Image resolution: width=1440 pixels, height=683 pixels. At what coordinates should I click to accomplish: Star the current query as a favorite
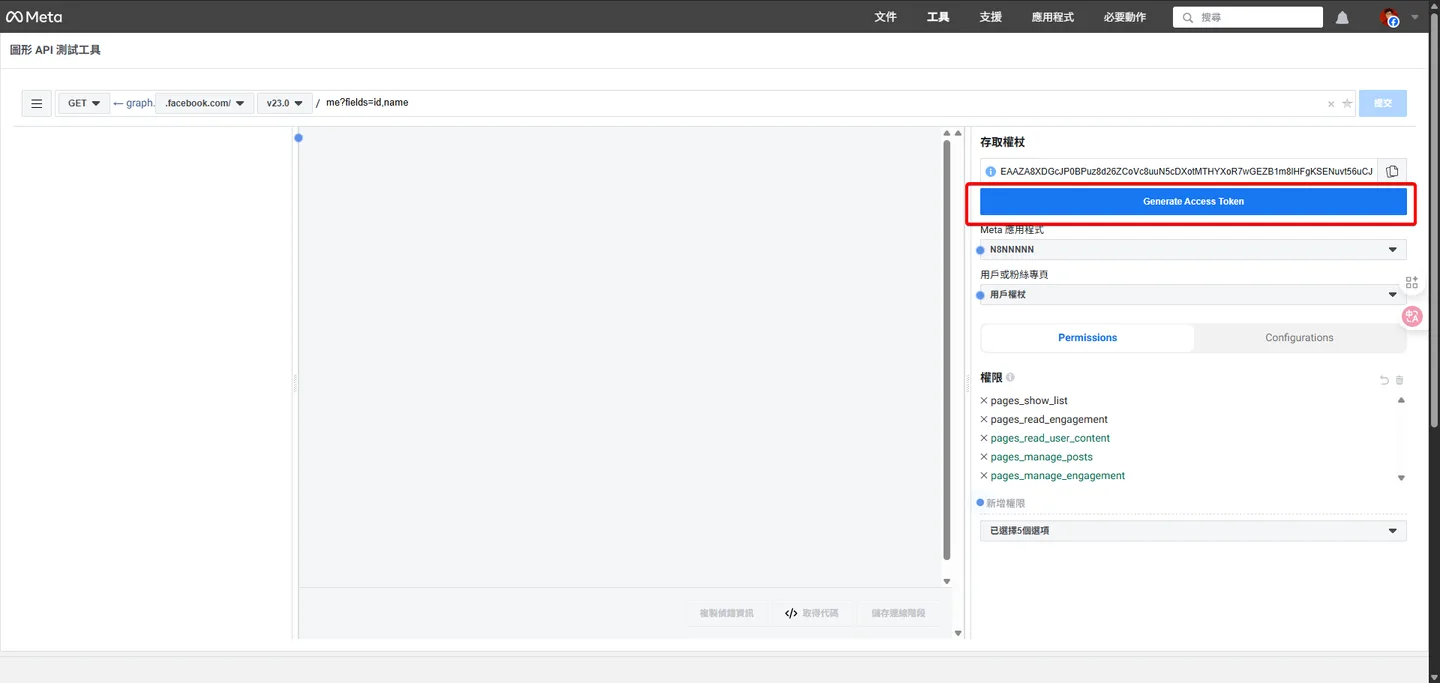pyautogui.click(x=1347, y=103)
